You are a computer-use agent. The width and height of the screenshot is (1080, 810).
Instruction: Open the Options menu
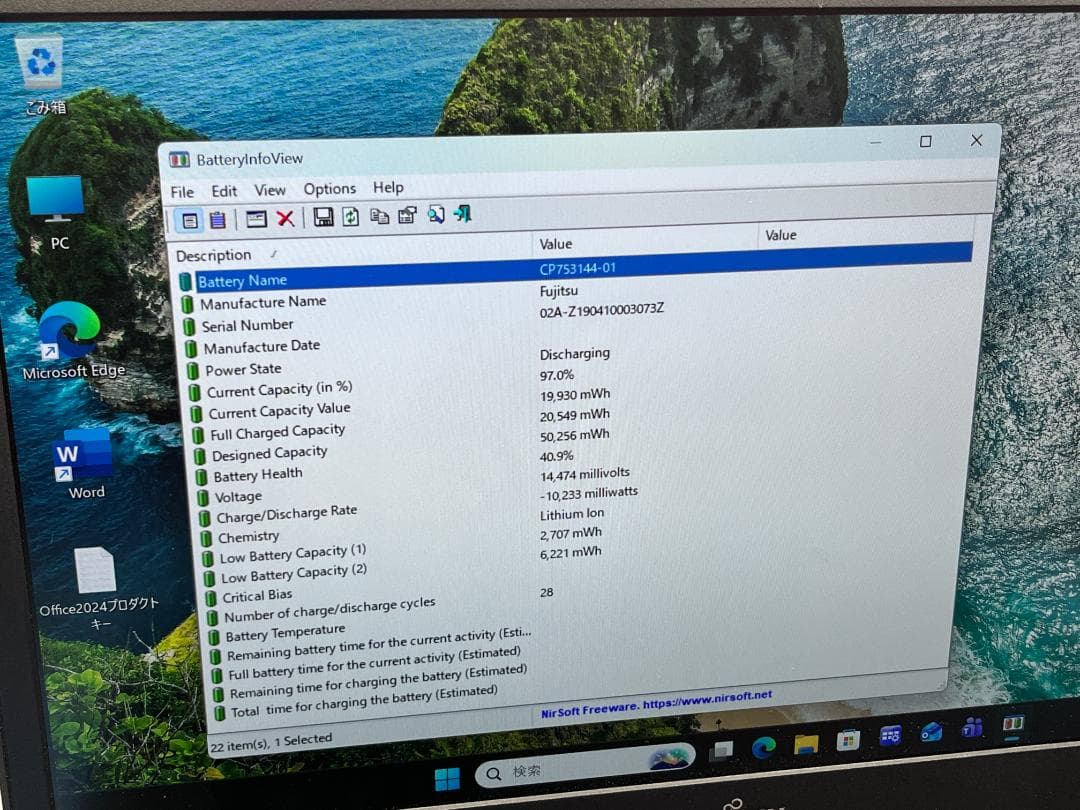point(330,188)
